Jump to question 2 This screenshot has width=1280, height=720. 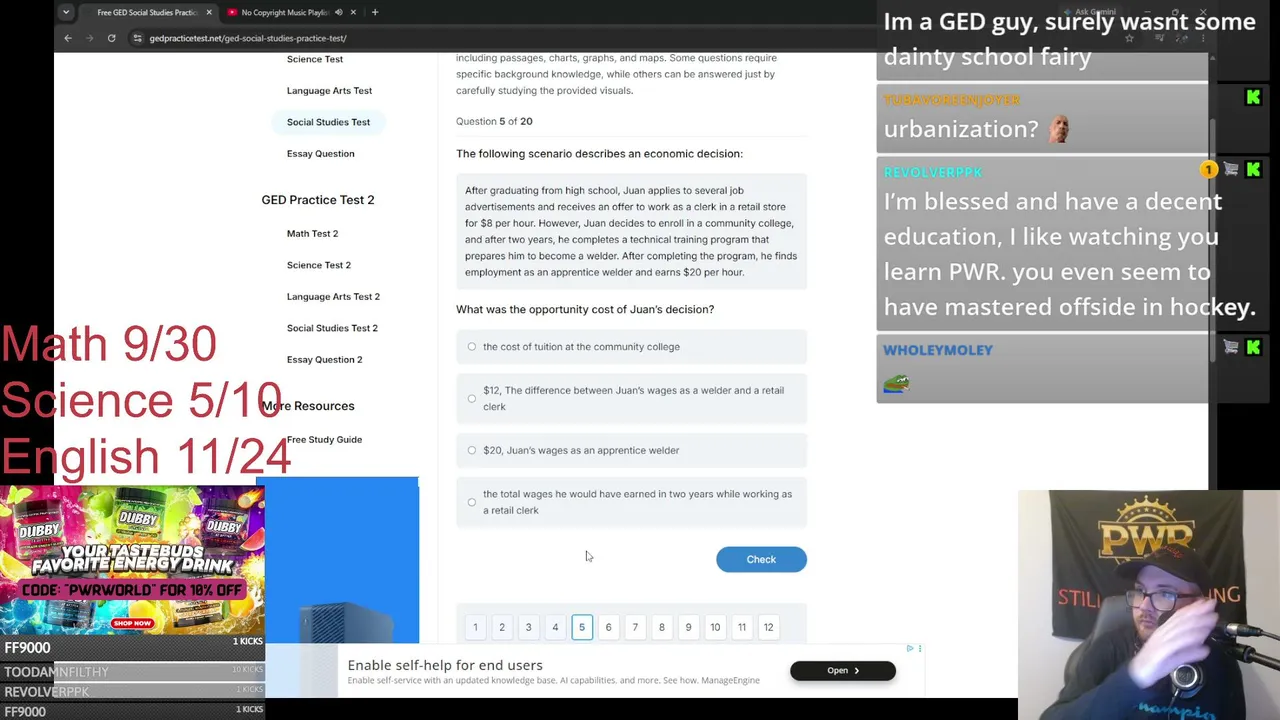(x=502, y=627)
